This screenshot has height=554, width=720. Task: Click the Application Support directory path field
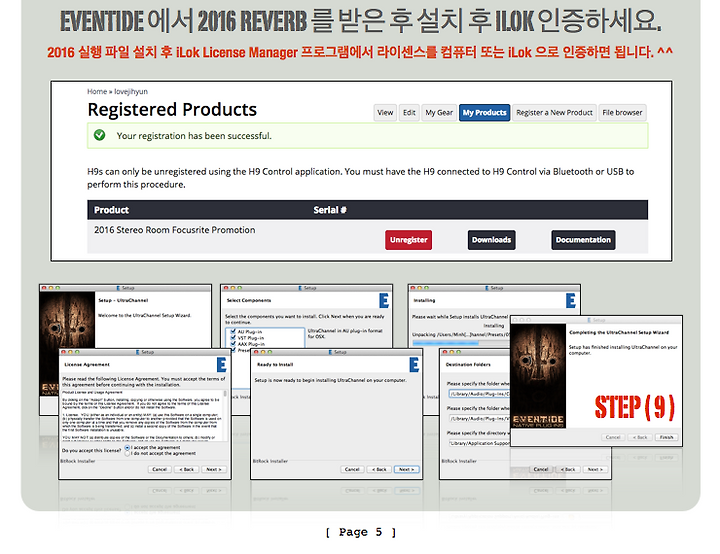pyautogui.click(x=479, y=443)
